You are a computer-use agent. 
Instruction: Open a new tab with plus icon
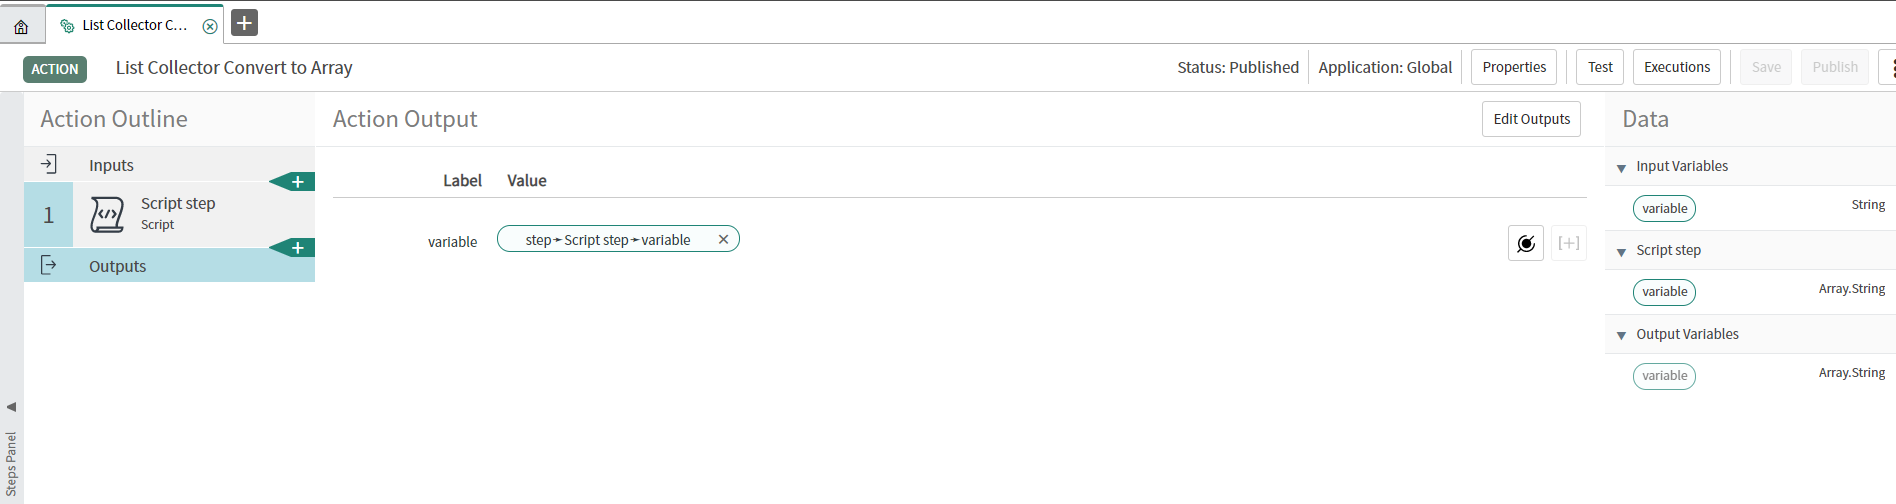point(244,22)
